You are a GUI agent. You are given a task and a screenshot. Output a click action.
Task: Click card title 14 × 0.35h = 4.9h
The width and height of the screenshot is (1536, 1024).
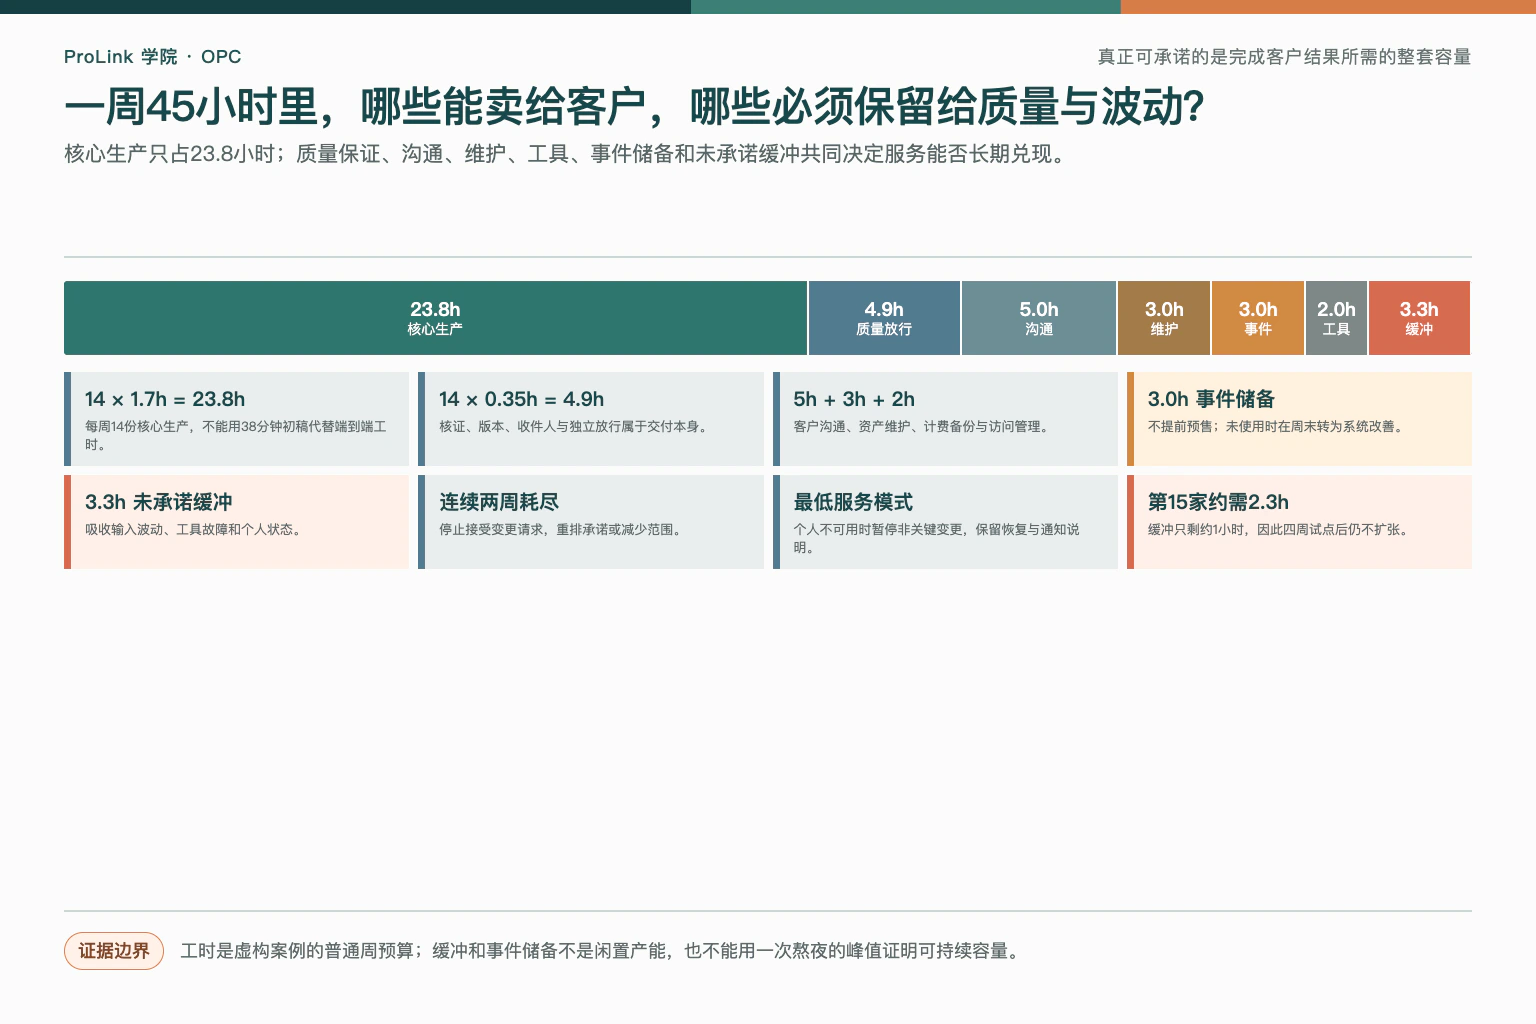click(521, 399)
